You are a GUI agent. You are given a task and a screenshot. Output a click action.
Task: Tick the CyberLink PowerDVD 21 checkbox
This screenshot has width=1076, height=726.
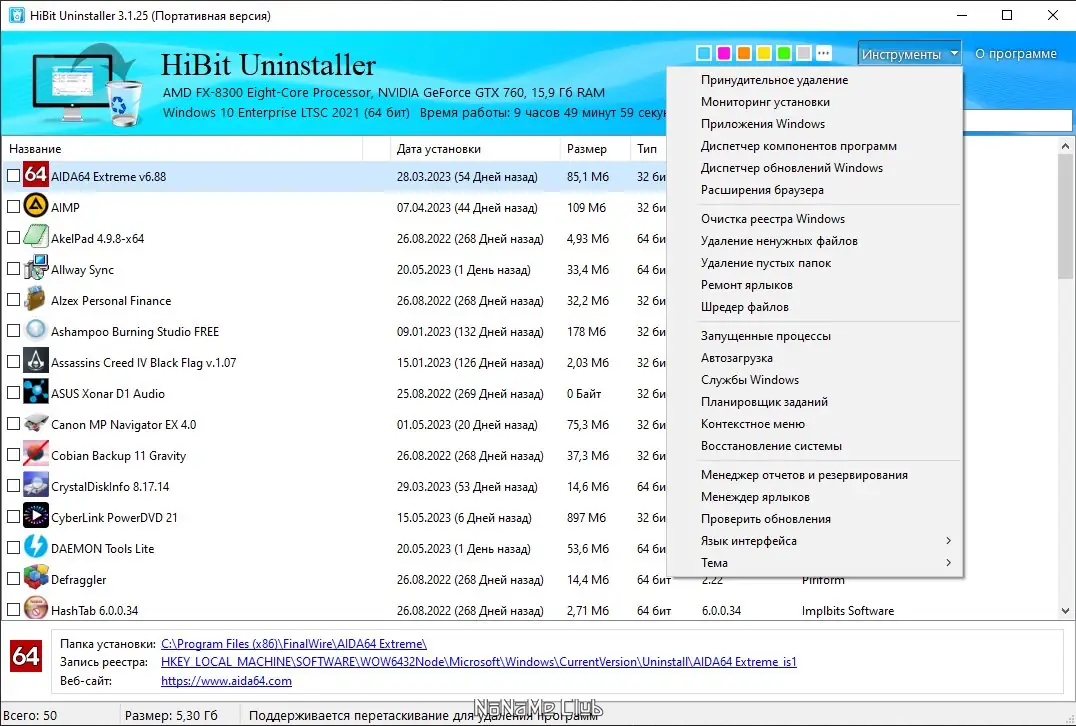point(13,517)
